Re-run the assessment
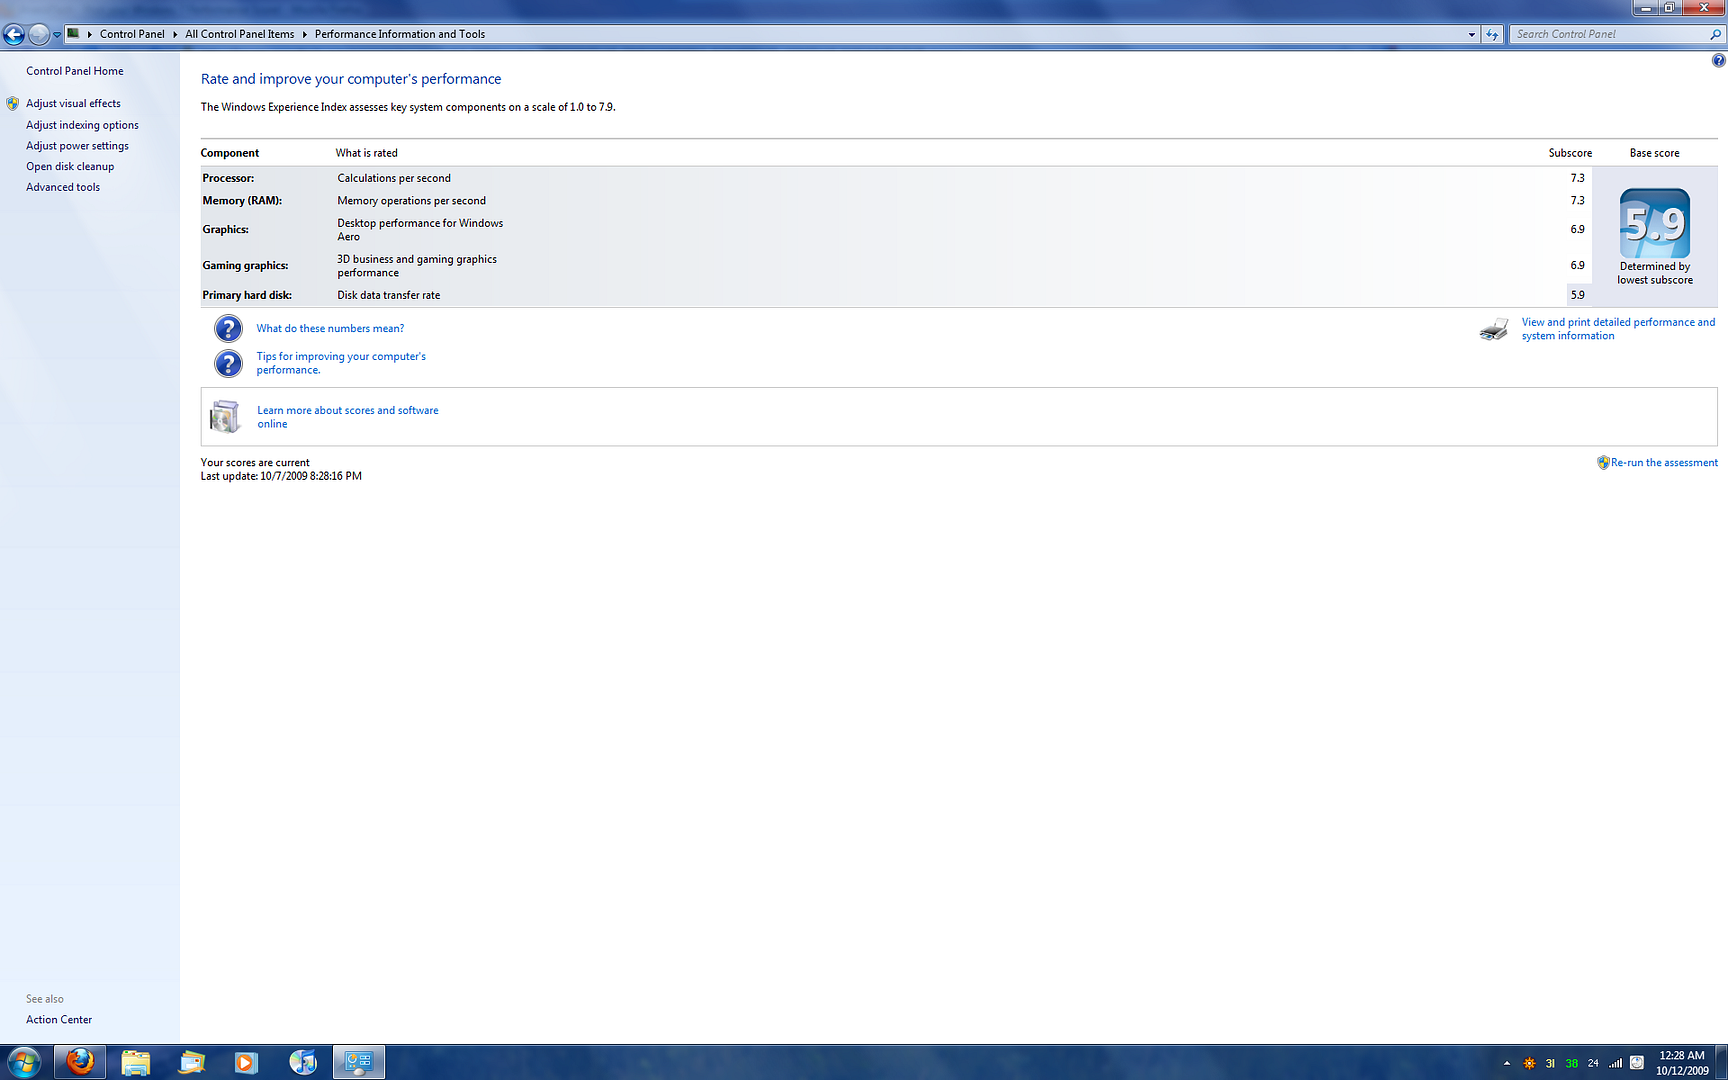 coord(1663,463)
